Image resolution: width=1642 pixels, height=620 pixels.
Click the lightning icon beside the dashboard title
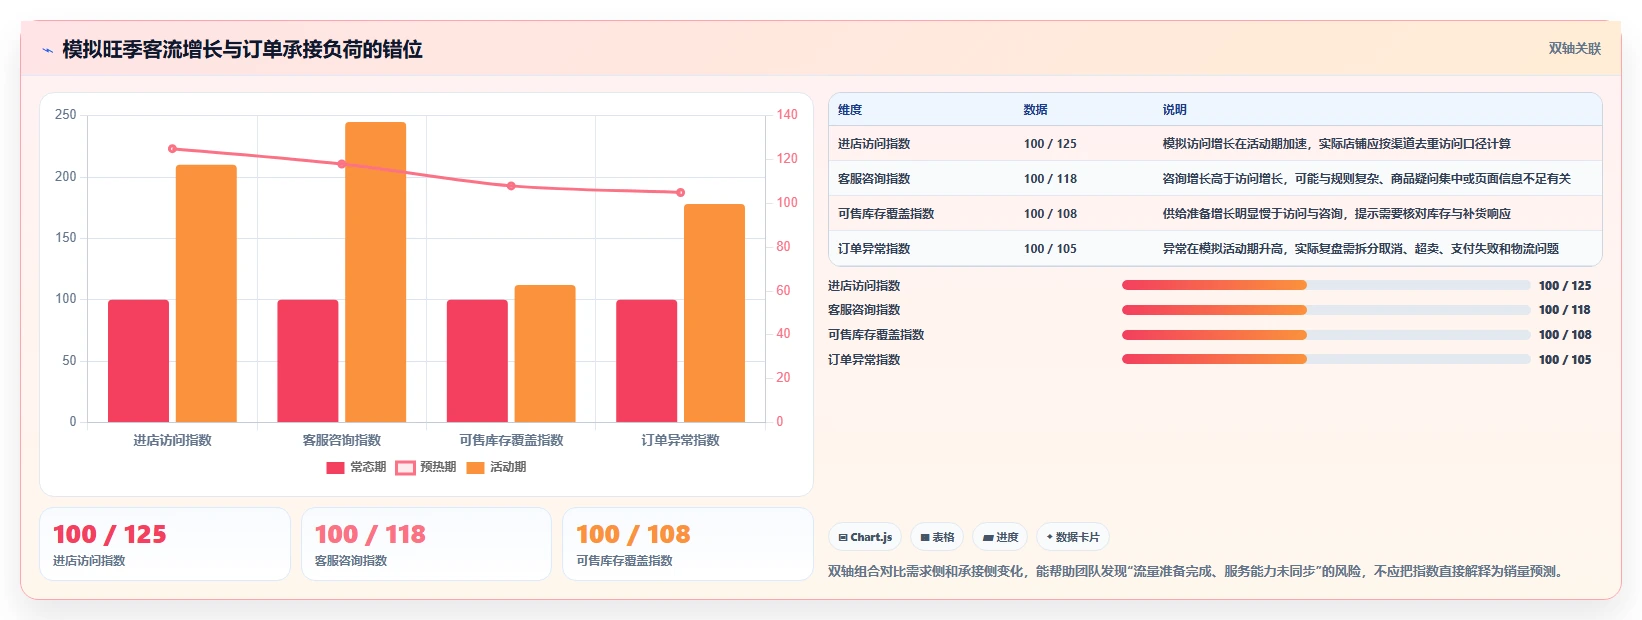pyautogui.click(x=47, y=50)
